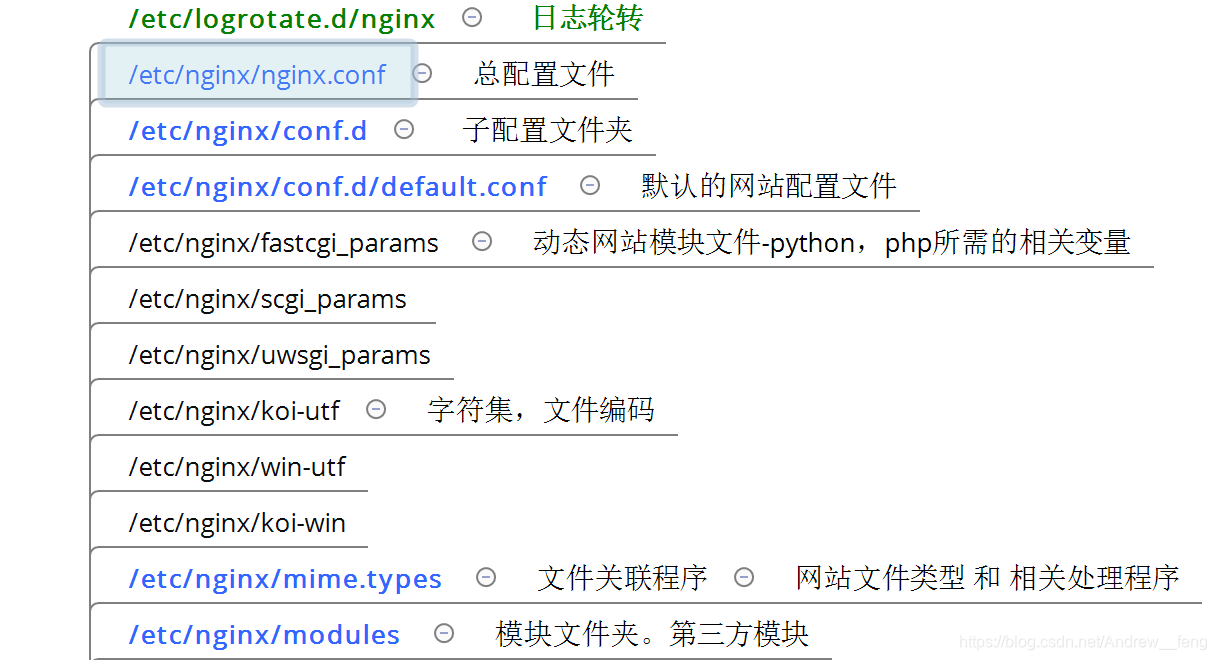The image size is (1216, 660).
Task: Collapse the /etc/nginx/modules node
Action: click(444, 633)
